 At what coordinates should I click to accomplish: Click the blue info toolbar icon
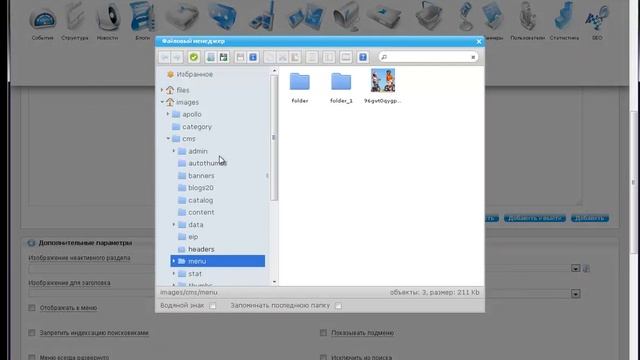tap(253, 57)
